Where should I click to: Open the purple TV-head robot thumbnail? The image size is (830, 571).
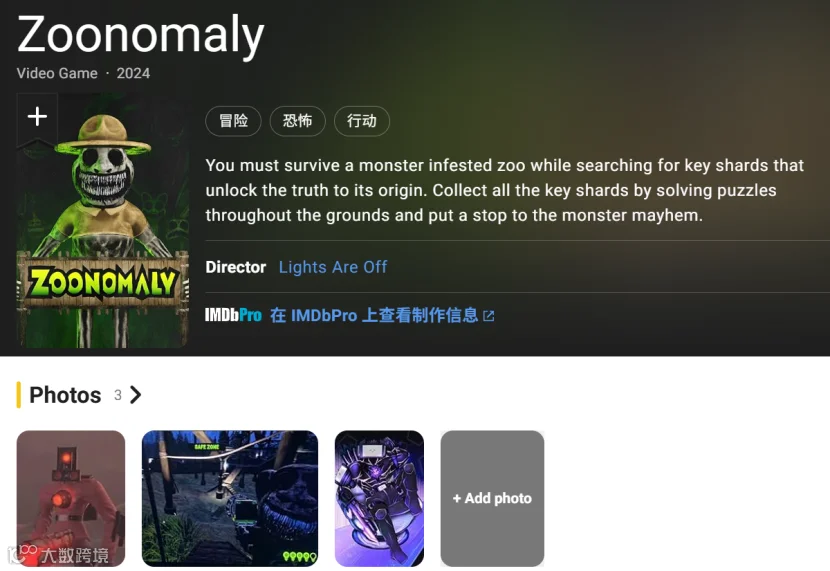point(380,499)
